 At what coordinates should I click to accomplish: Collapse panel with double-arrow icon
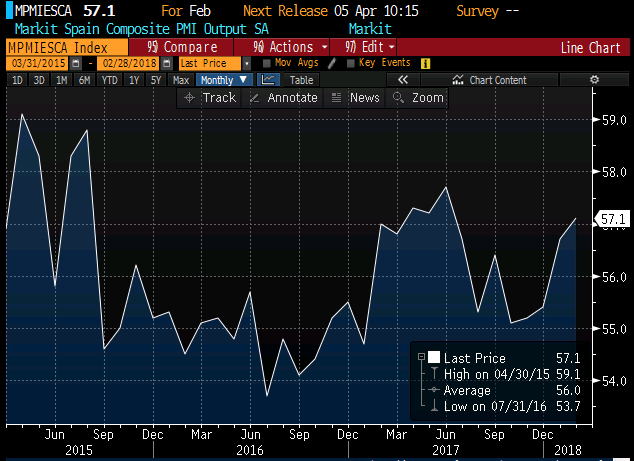point(404,80)
